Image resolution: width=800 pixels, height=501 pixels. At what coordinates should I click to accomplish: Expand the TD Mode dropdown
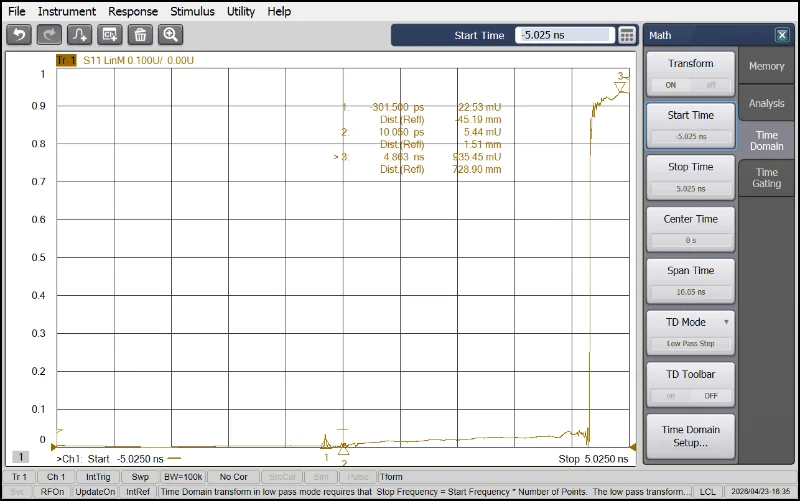[726, 323]
